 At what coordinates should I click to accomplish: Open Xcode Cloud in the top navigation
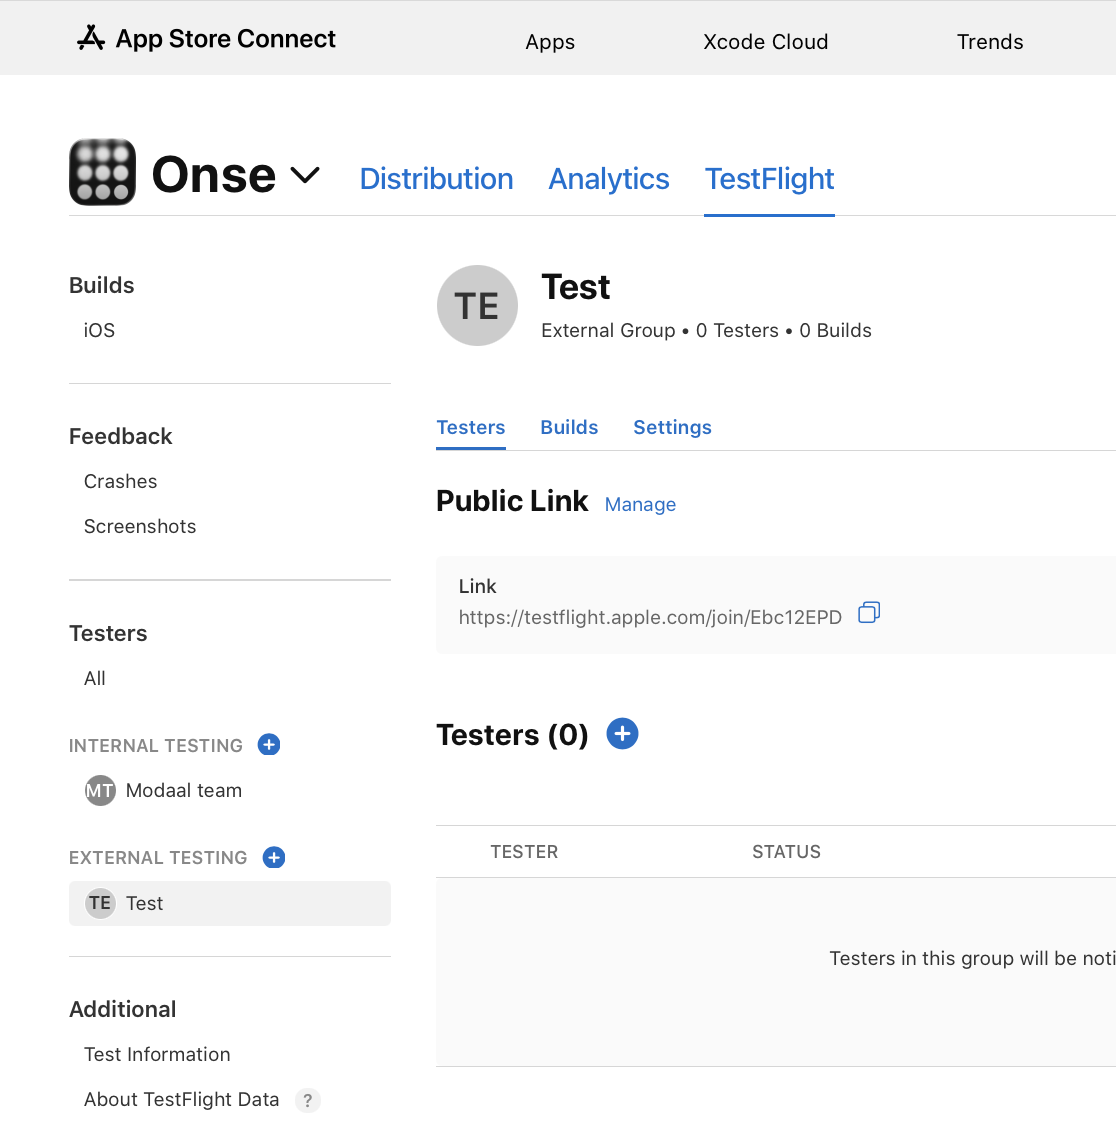(x=765, y=42)
